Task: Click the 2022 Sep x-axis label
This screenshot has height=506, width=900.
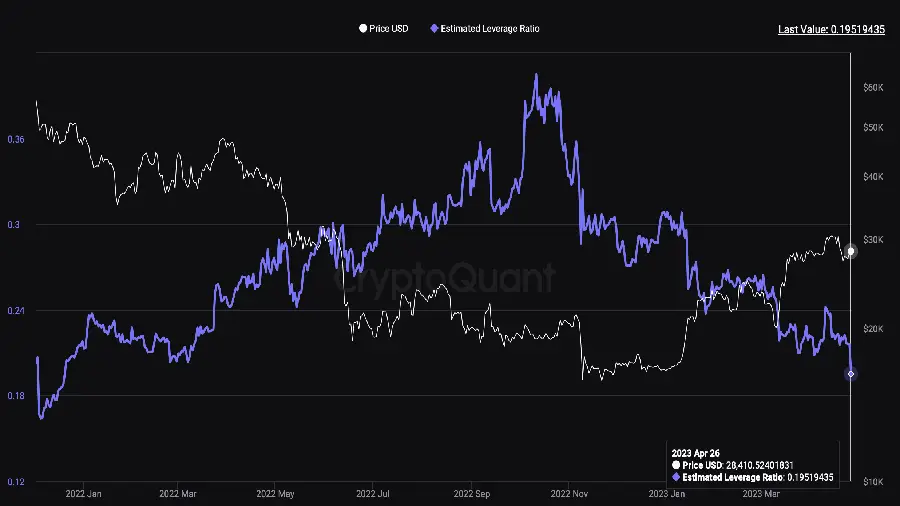Action: (x=470, y=493)
